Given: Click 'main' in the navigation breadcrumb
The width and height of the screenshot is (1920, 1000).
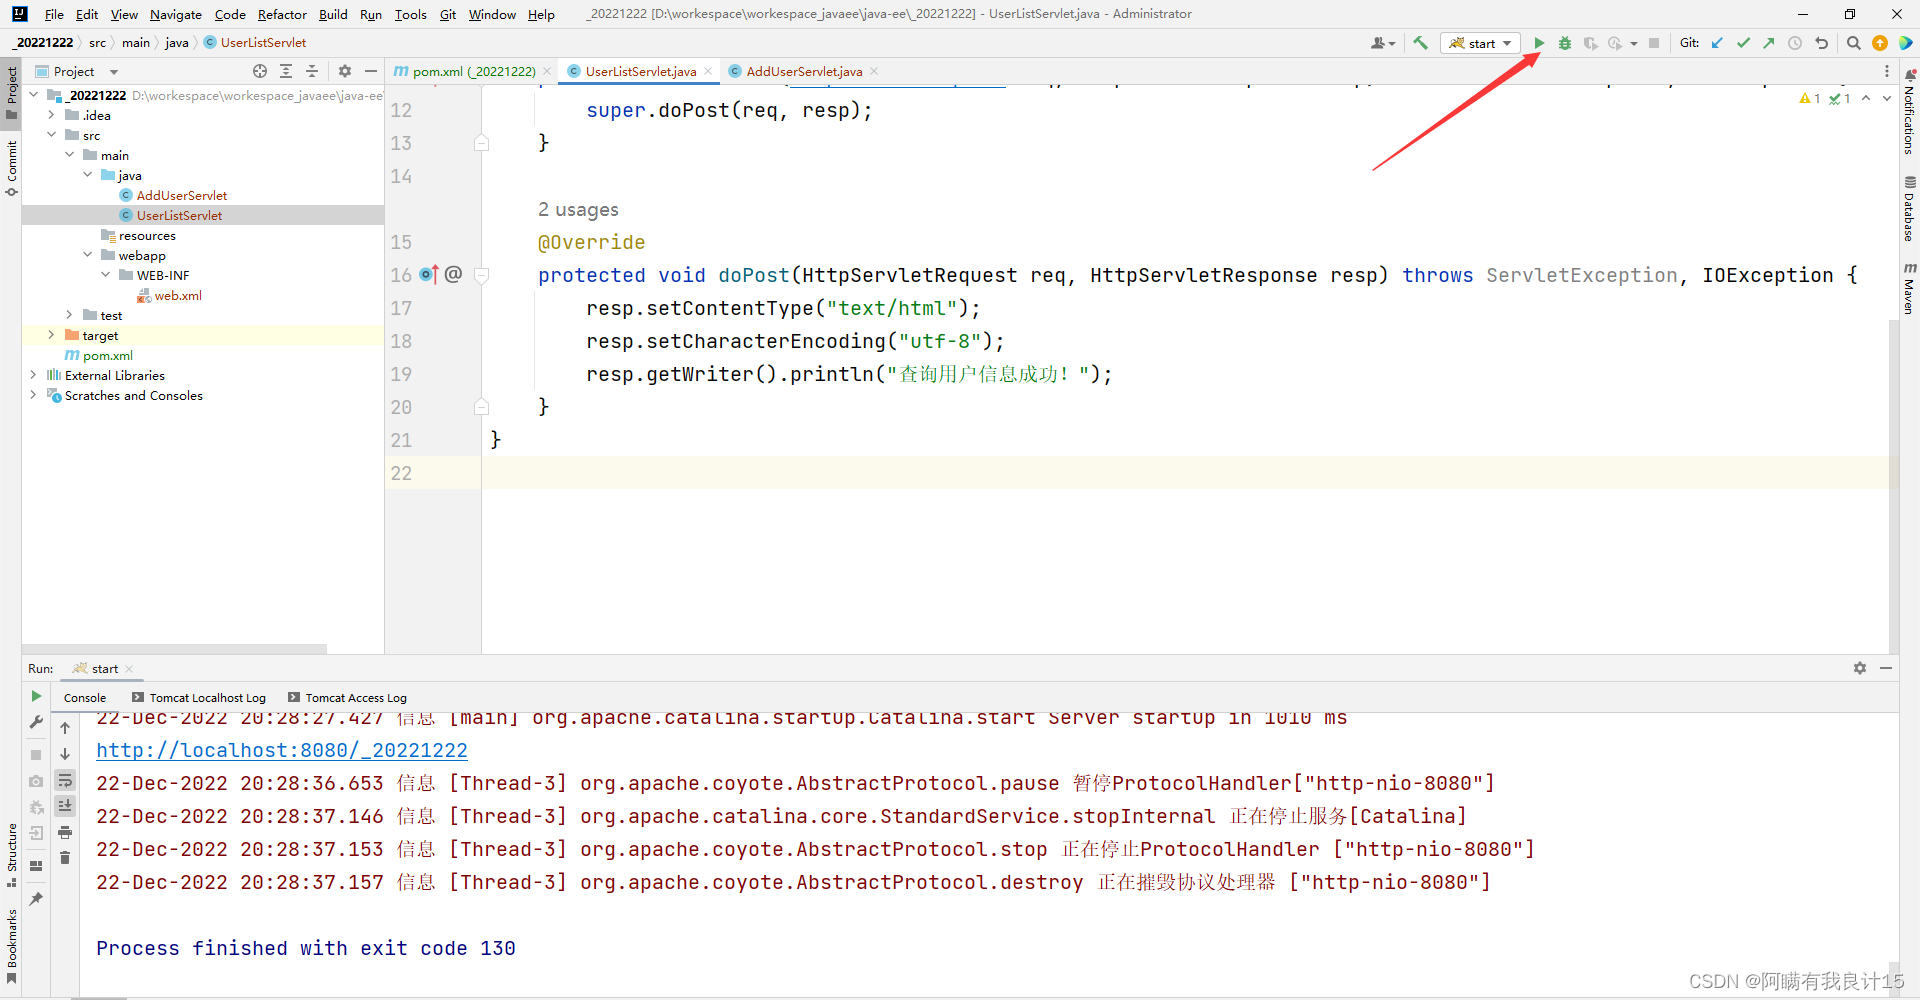Looking at the screenshot, I should point(136,43).
